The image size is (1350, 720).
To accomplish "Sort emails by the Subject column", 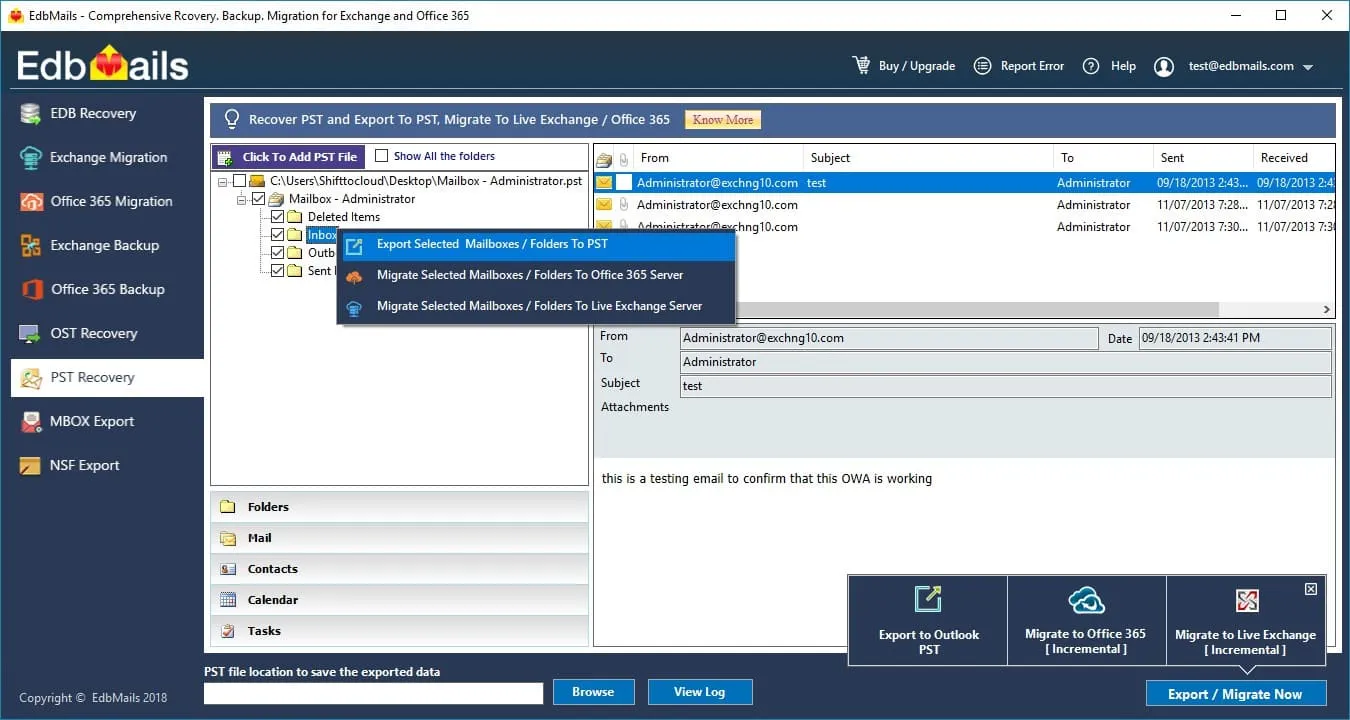I will coord(929,158).
